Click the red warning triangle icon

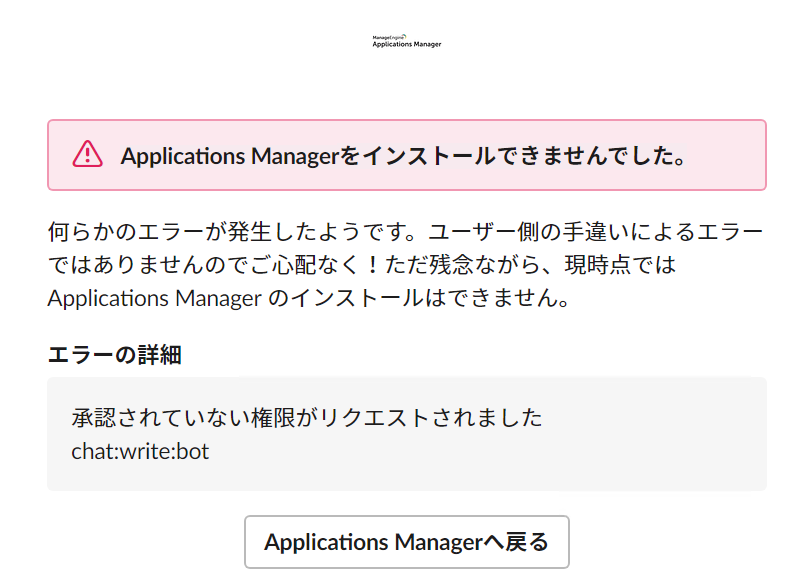click(x=88, y=154)
